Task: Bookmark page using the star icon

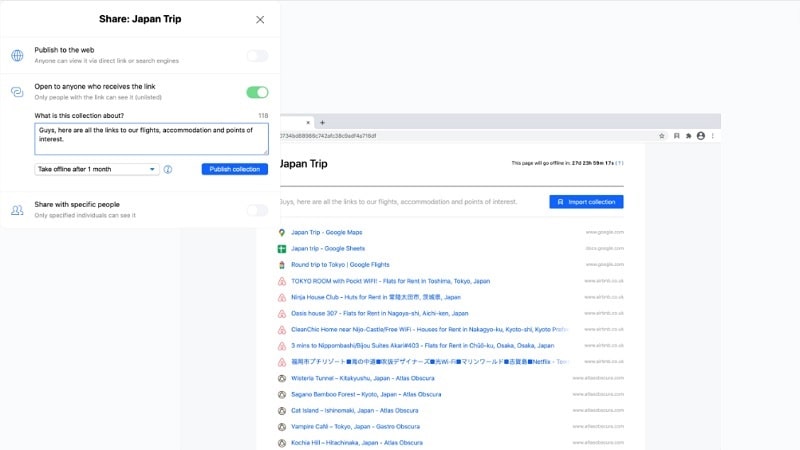Action: 662,136
